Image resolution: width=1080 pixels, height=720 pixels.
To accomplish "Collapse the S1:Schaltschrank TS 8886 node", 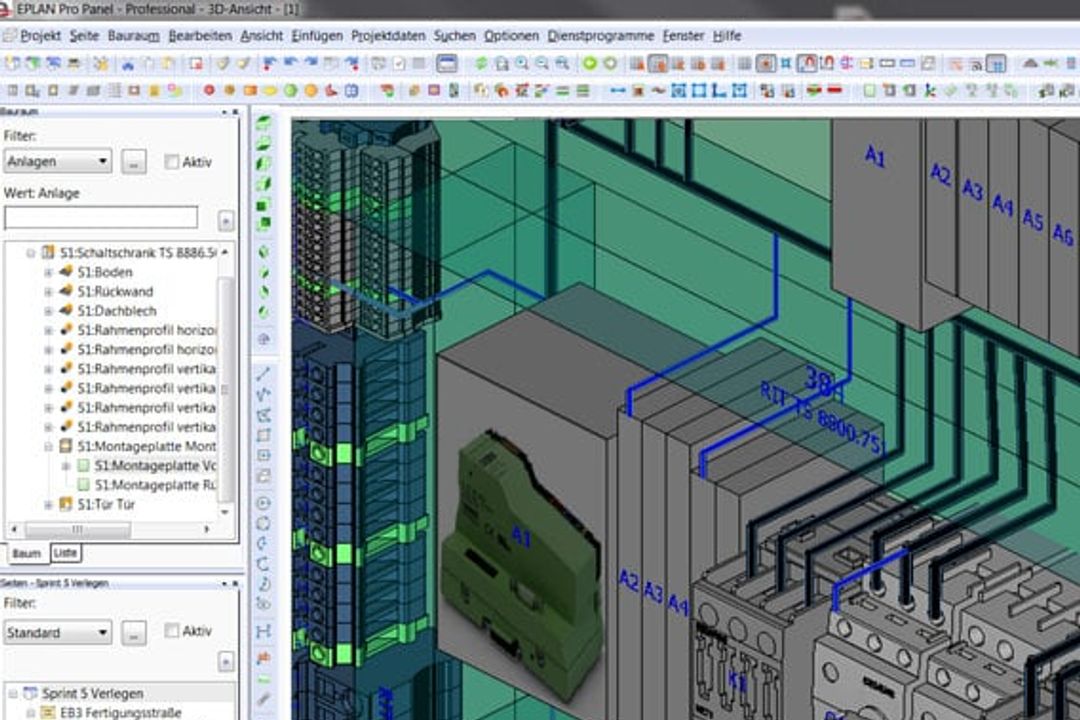I will [30, 253].
